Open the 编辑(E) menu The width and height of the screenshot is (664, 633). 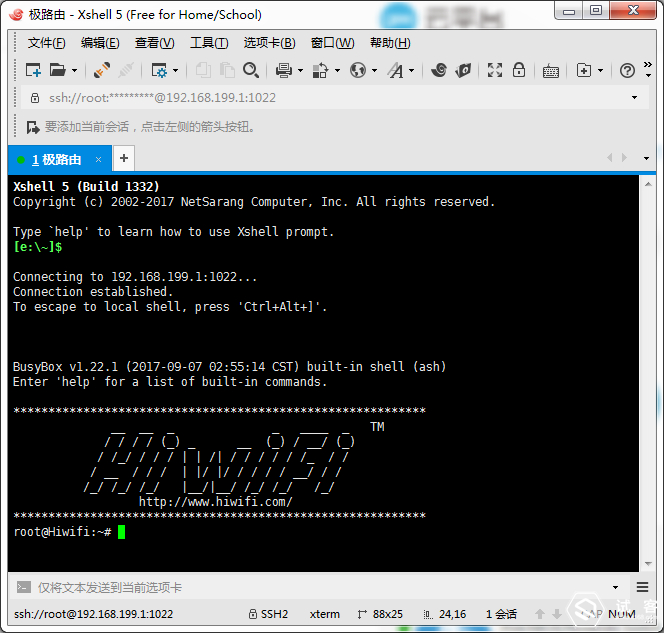(x=100, y=43)
